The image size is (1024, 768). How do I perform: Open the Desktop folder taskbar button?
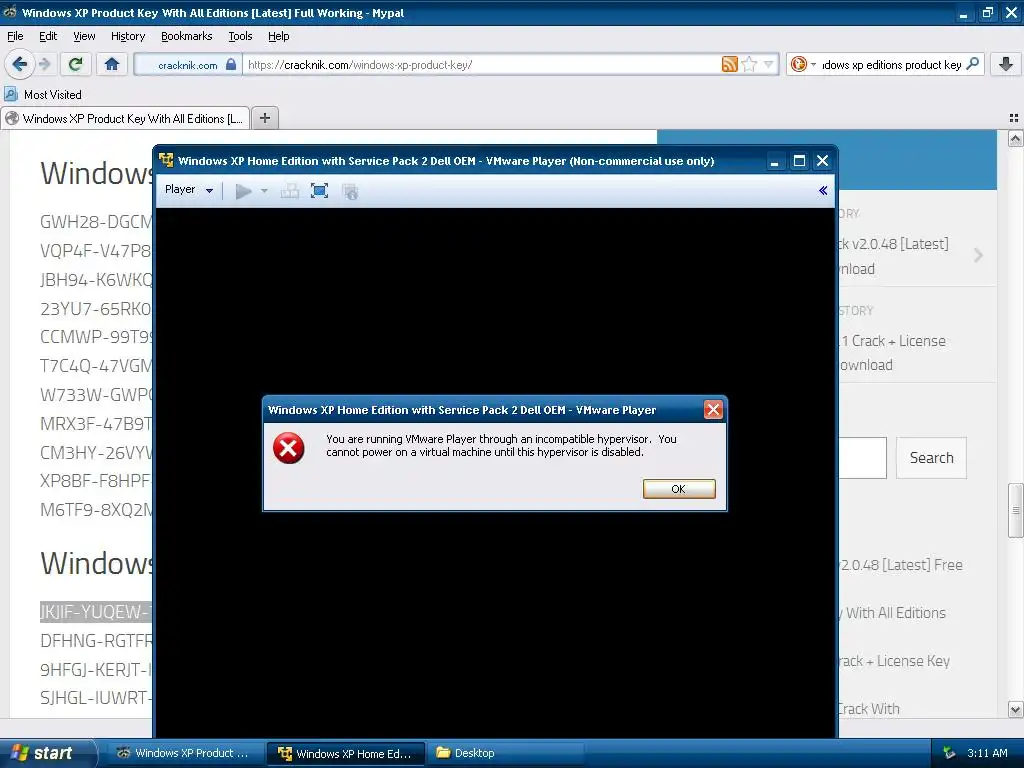pos(505,753)
